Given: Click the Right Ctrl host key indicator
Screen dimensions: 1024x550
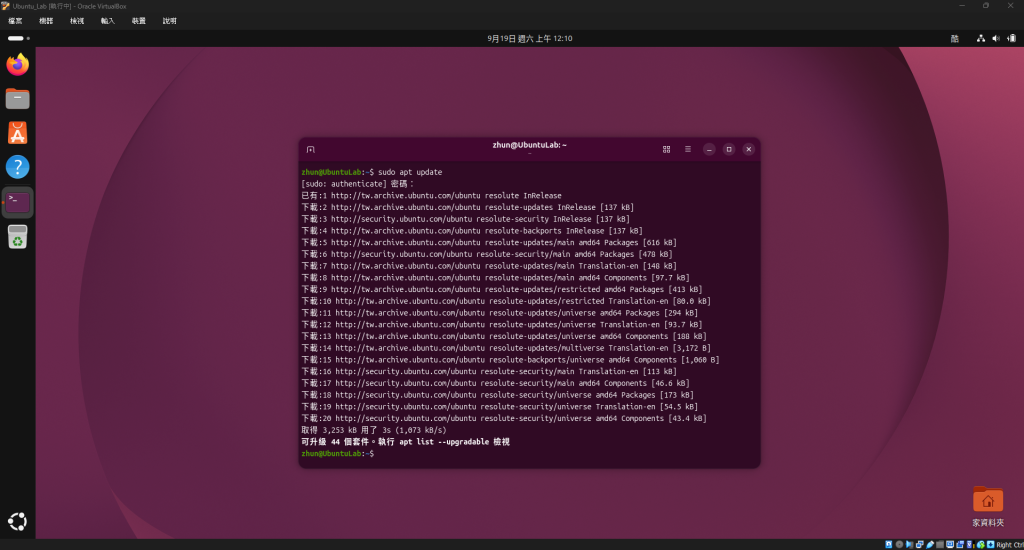Looking at the screenshot, I should click(x=1010, y=544).
